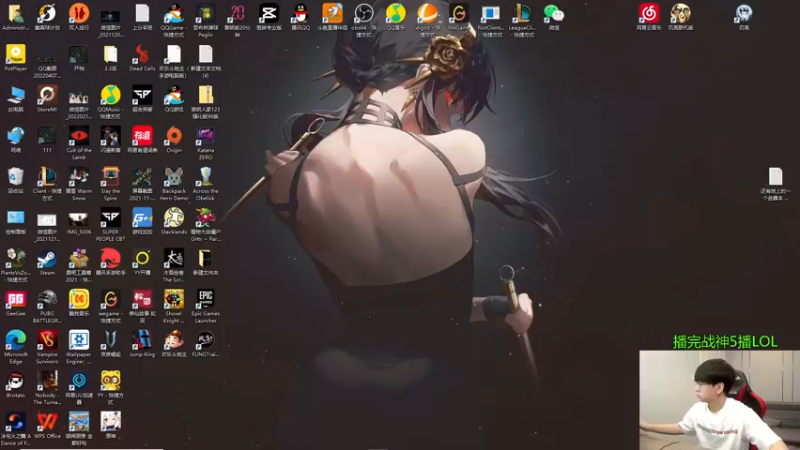Open the yellow Kuwo music icon
The width and height of the screenshot is (800, 450).
coord(79,300)
